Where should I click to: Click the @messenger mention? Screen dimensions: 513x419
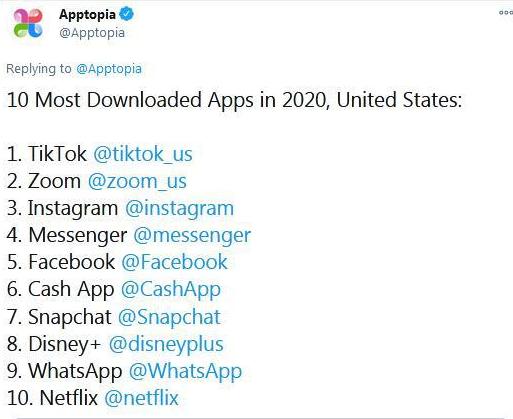pyautogui.click(x=192, y=235)
